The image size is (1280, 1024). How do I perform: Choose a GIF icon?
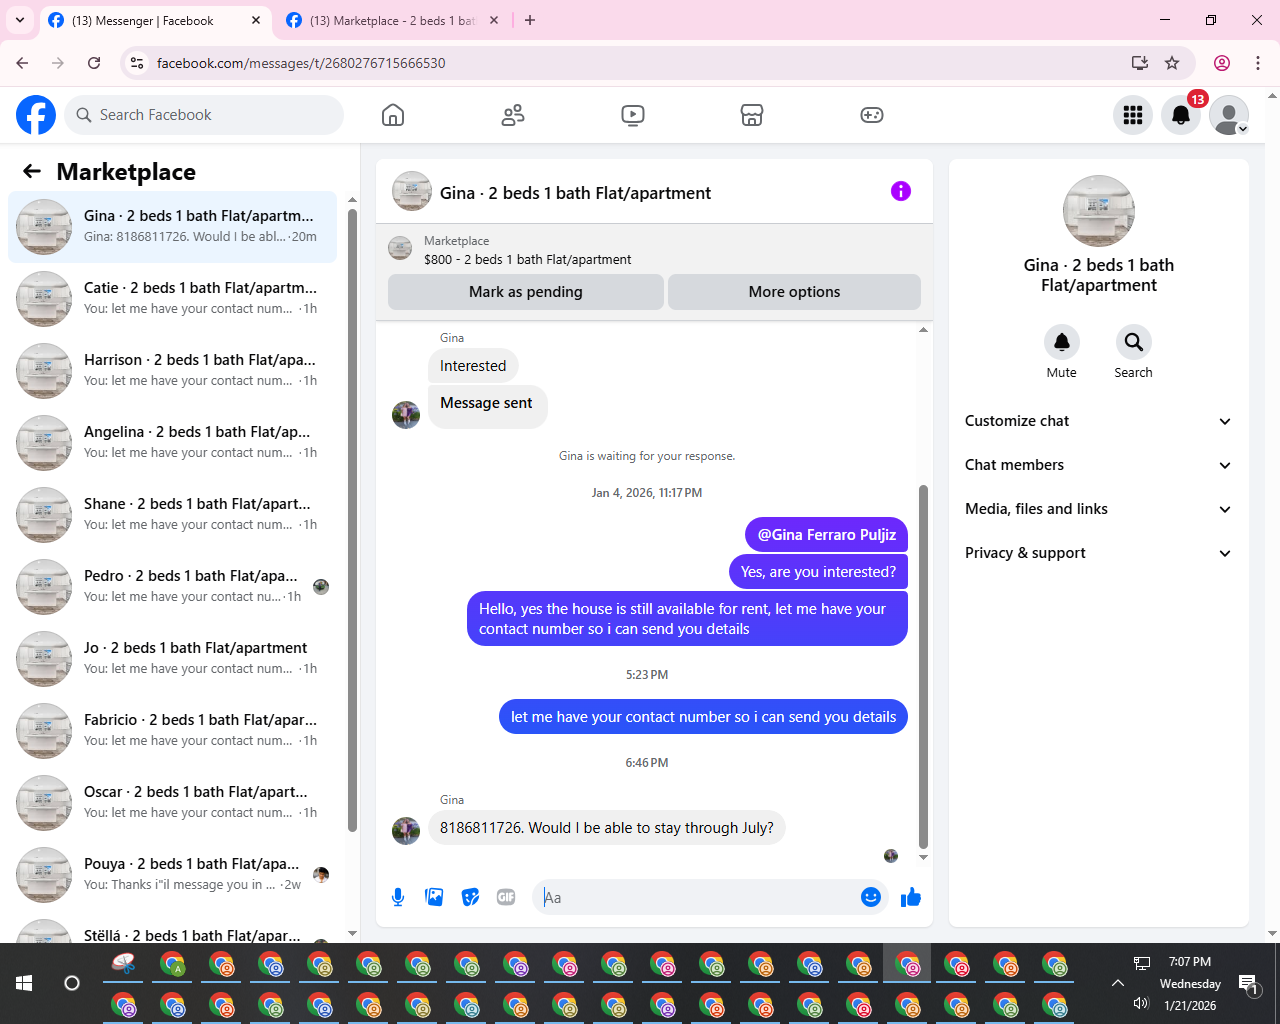[506, 897]
